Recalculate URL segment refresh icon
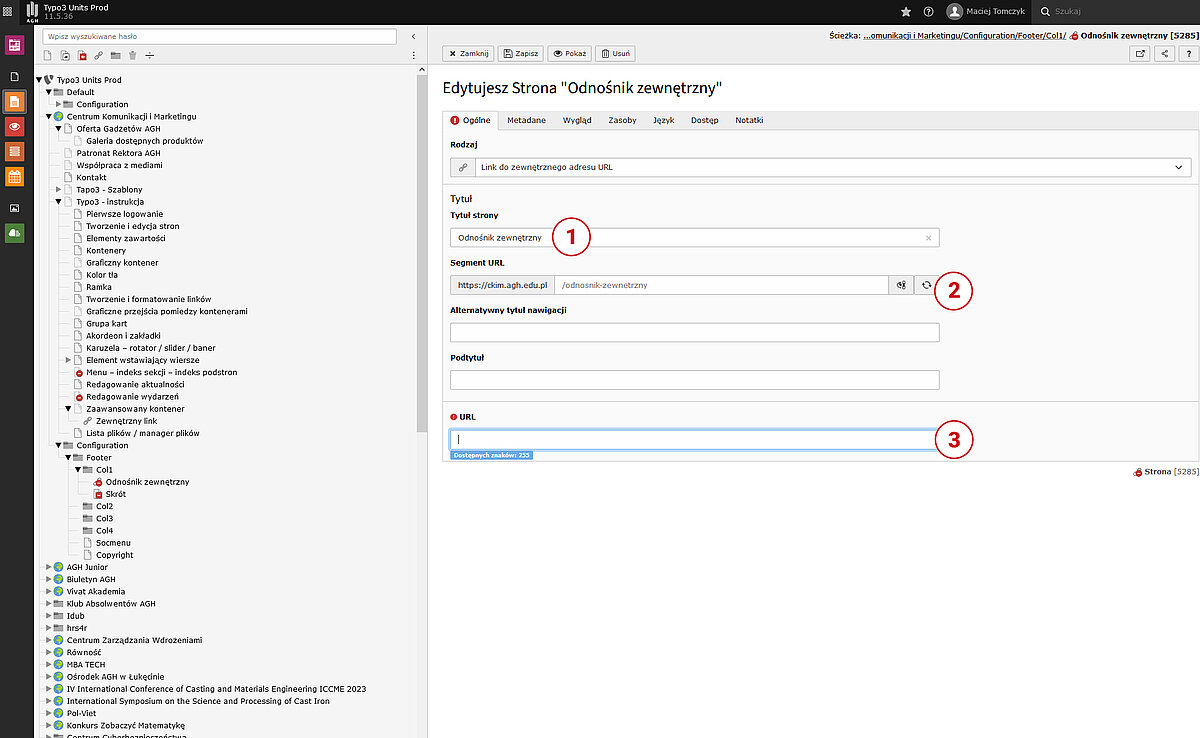Screen dimensions: 1200x738 click(926, 285)
